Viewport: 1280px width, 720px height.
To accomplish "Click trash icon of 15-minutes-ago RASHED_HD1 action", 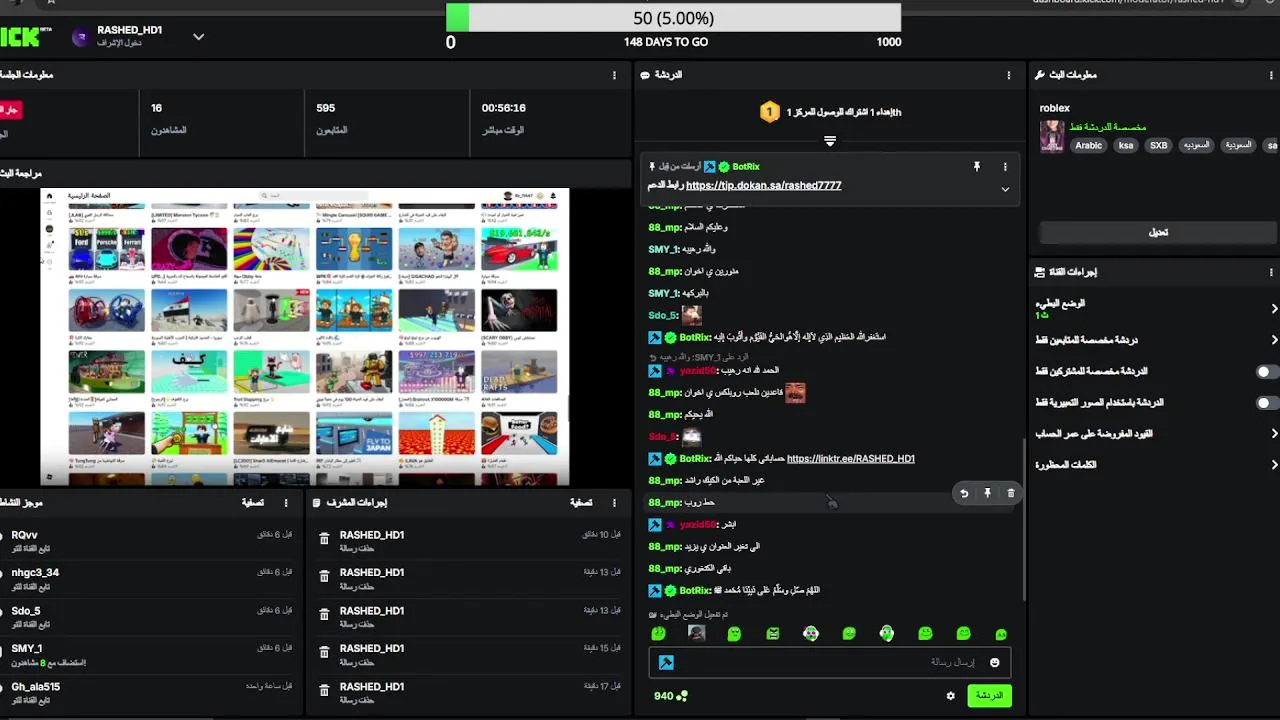I will coord(324,653).
